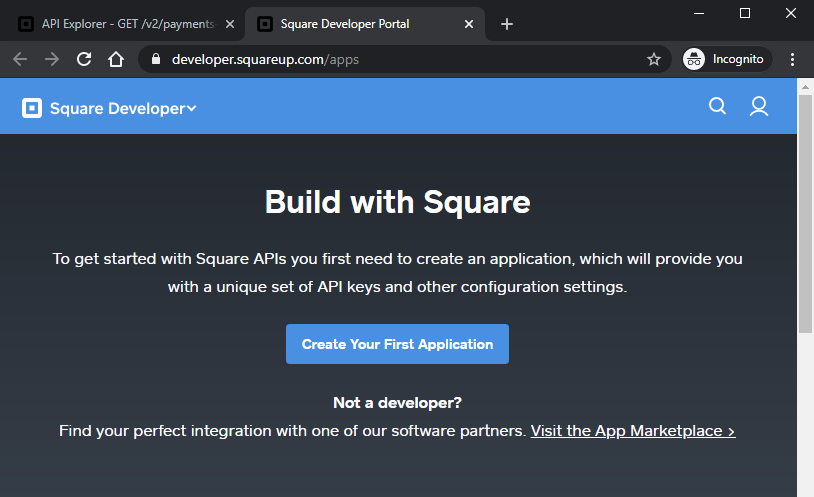The width and height of the screenshot is (814, 497).
Task: Reload the current page
Action: [84, 59]
